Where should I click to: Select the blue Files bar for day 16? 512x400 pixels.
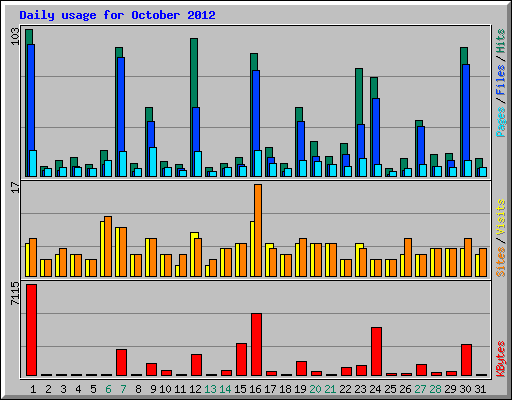point(256,110)
